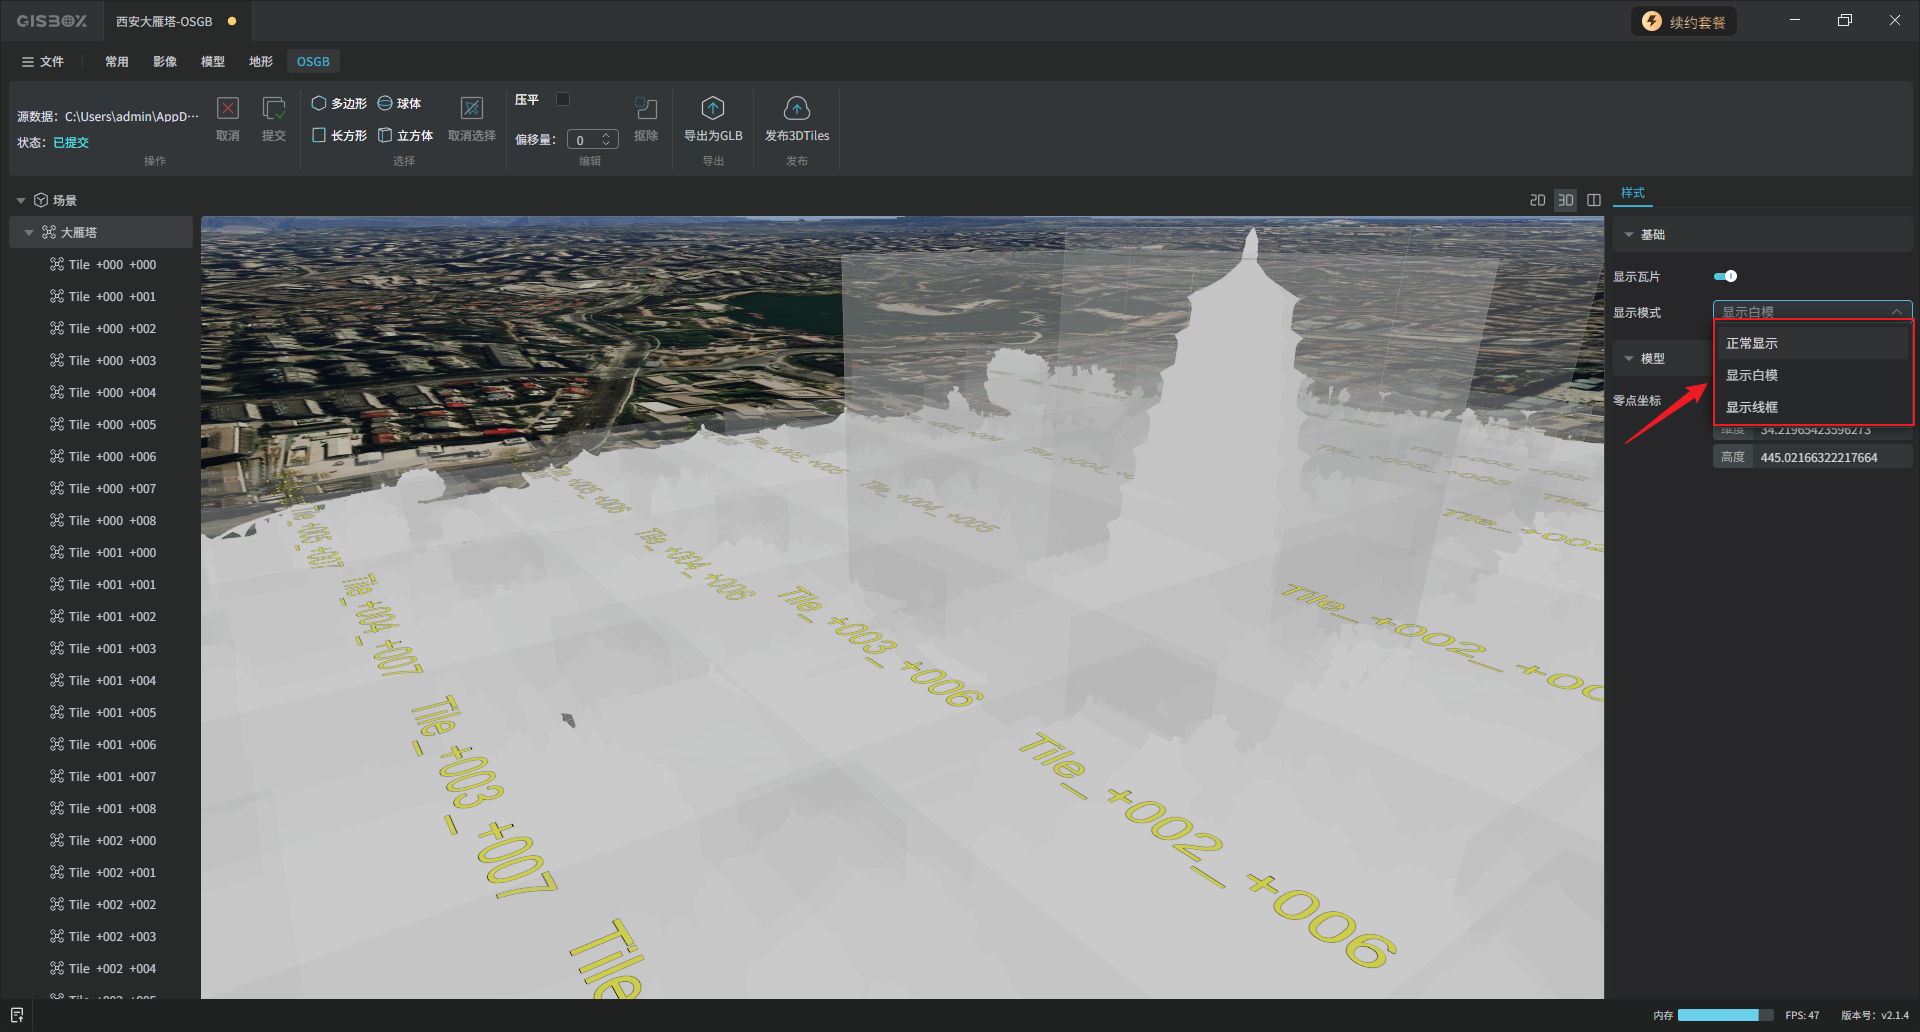
Task: Collapse the 基础 section in style panel
Action: [1629, 235]
